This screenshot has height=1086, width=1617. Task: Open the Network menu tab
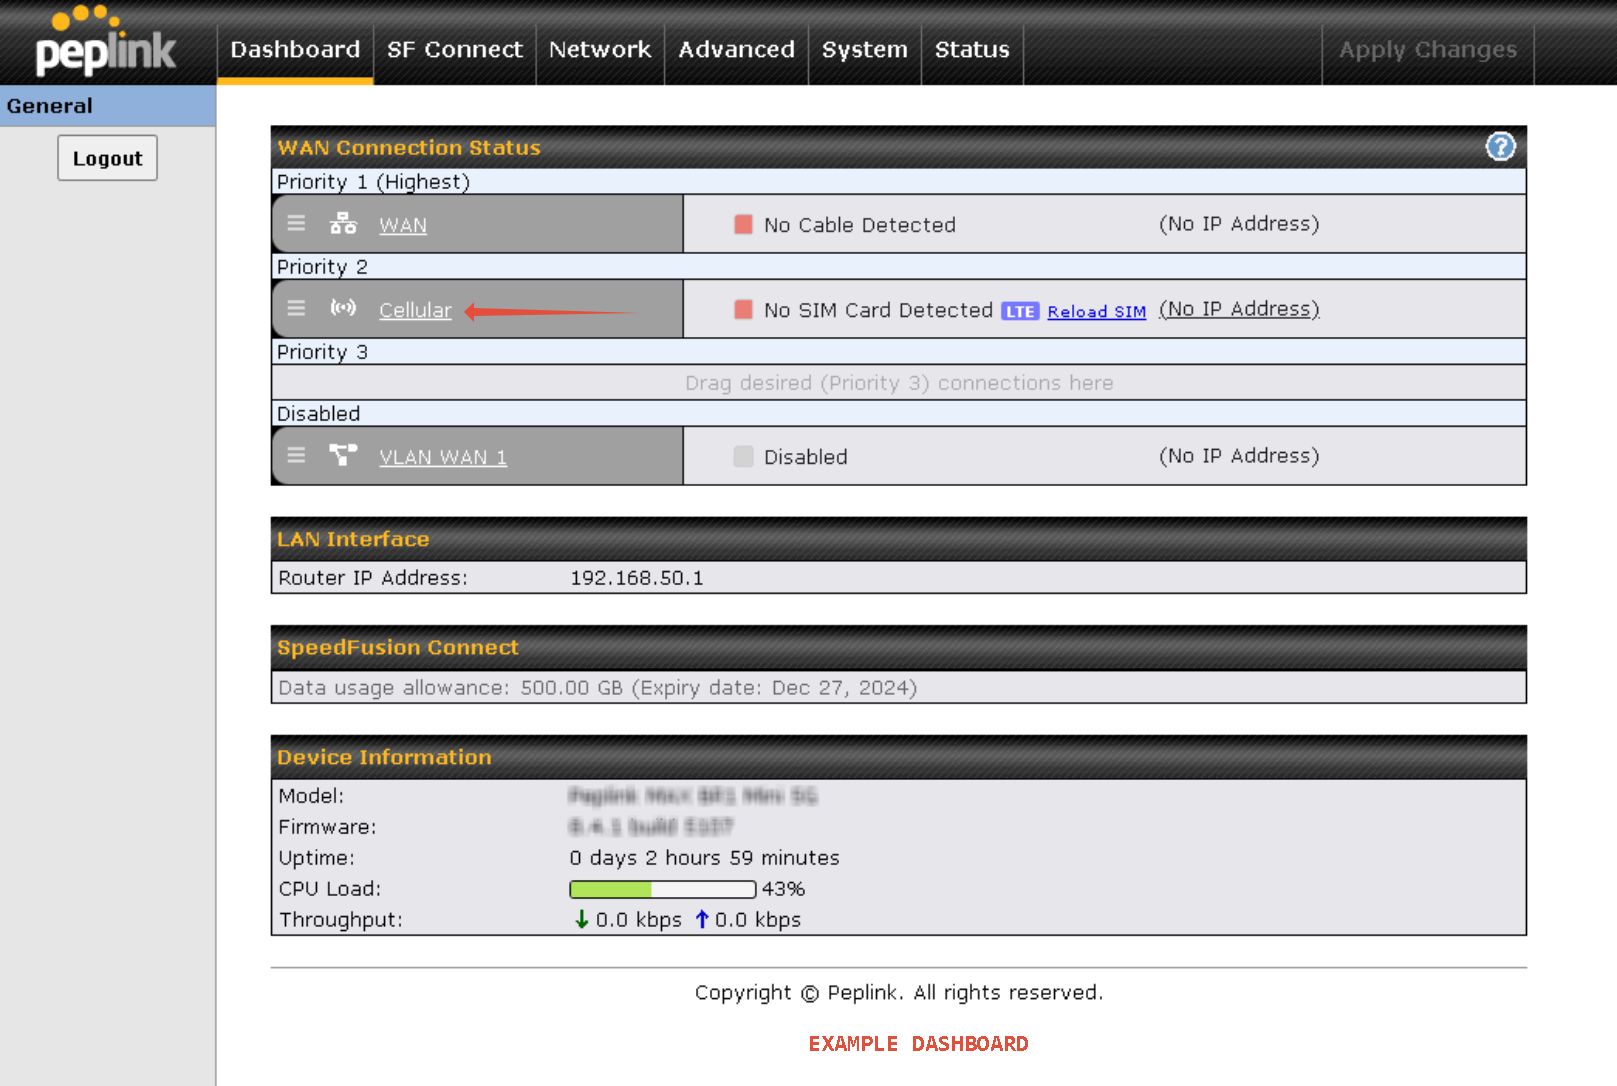point(600,49)
